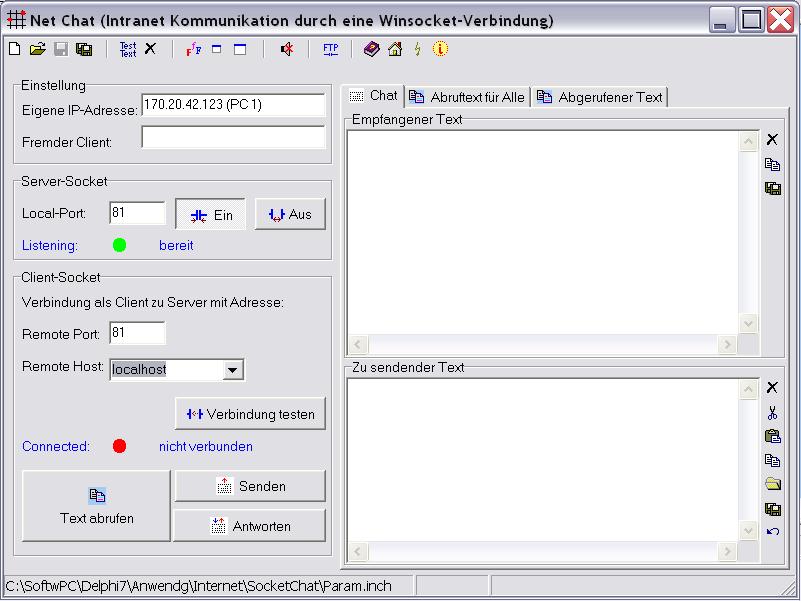Open the FTP connection tool
Image resolution: width=801 pixels, height=601 pixels.
click(x=330, y=48)
